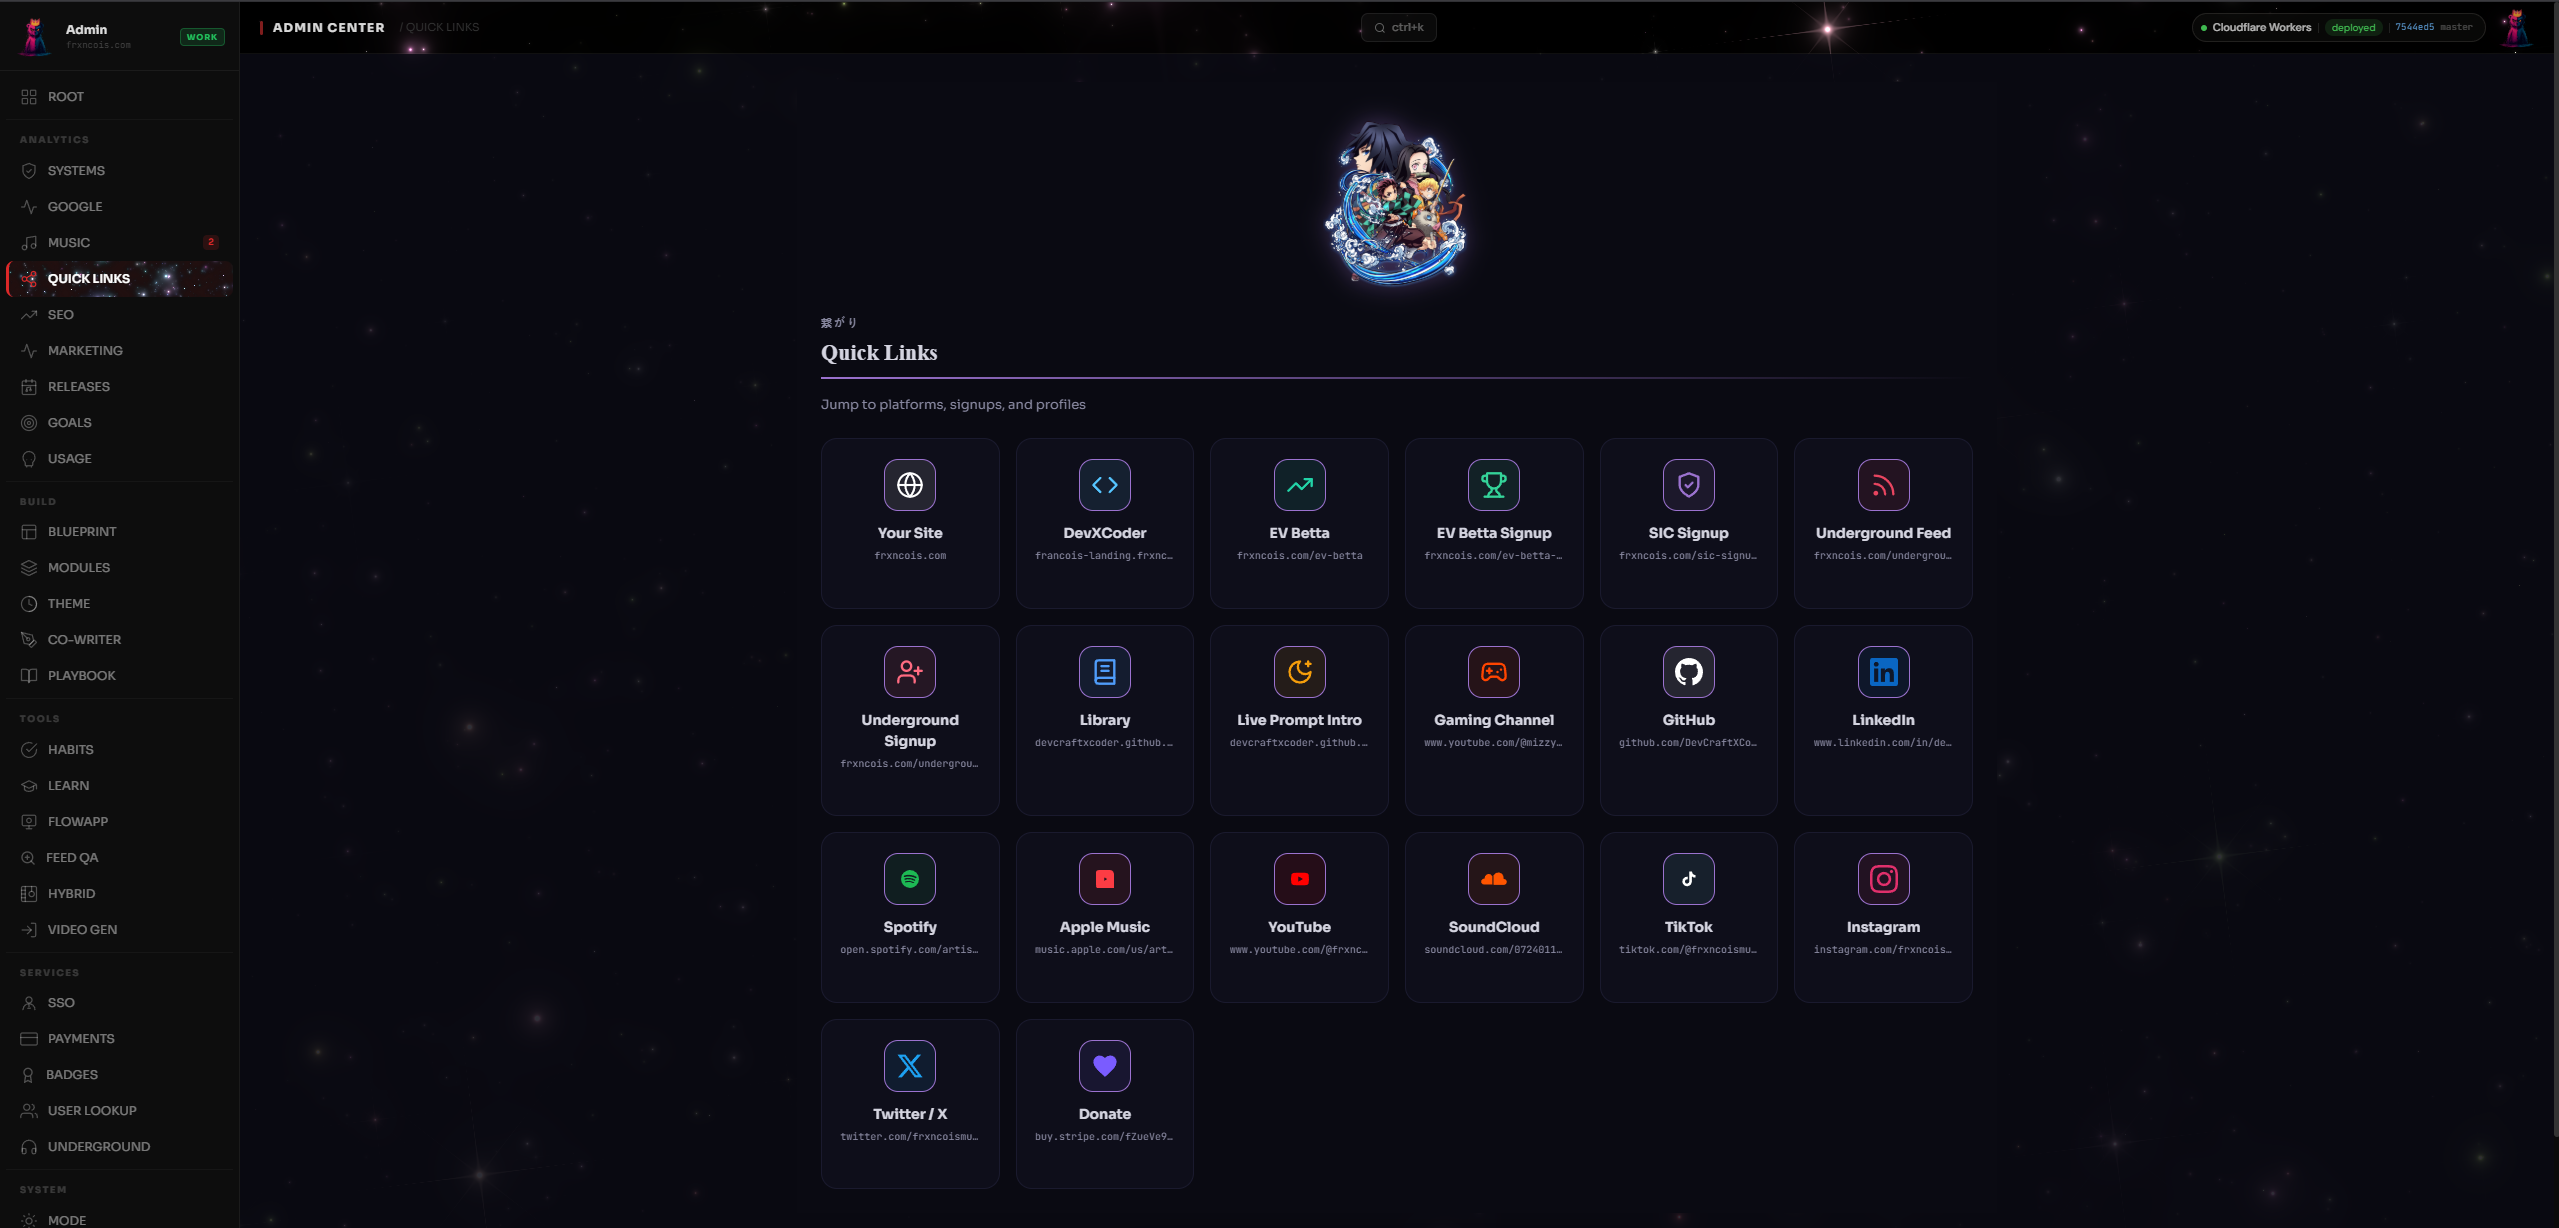
Task: Click the LinkedIn logo icon
Action: click(1883, 672)
